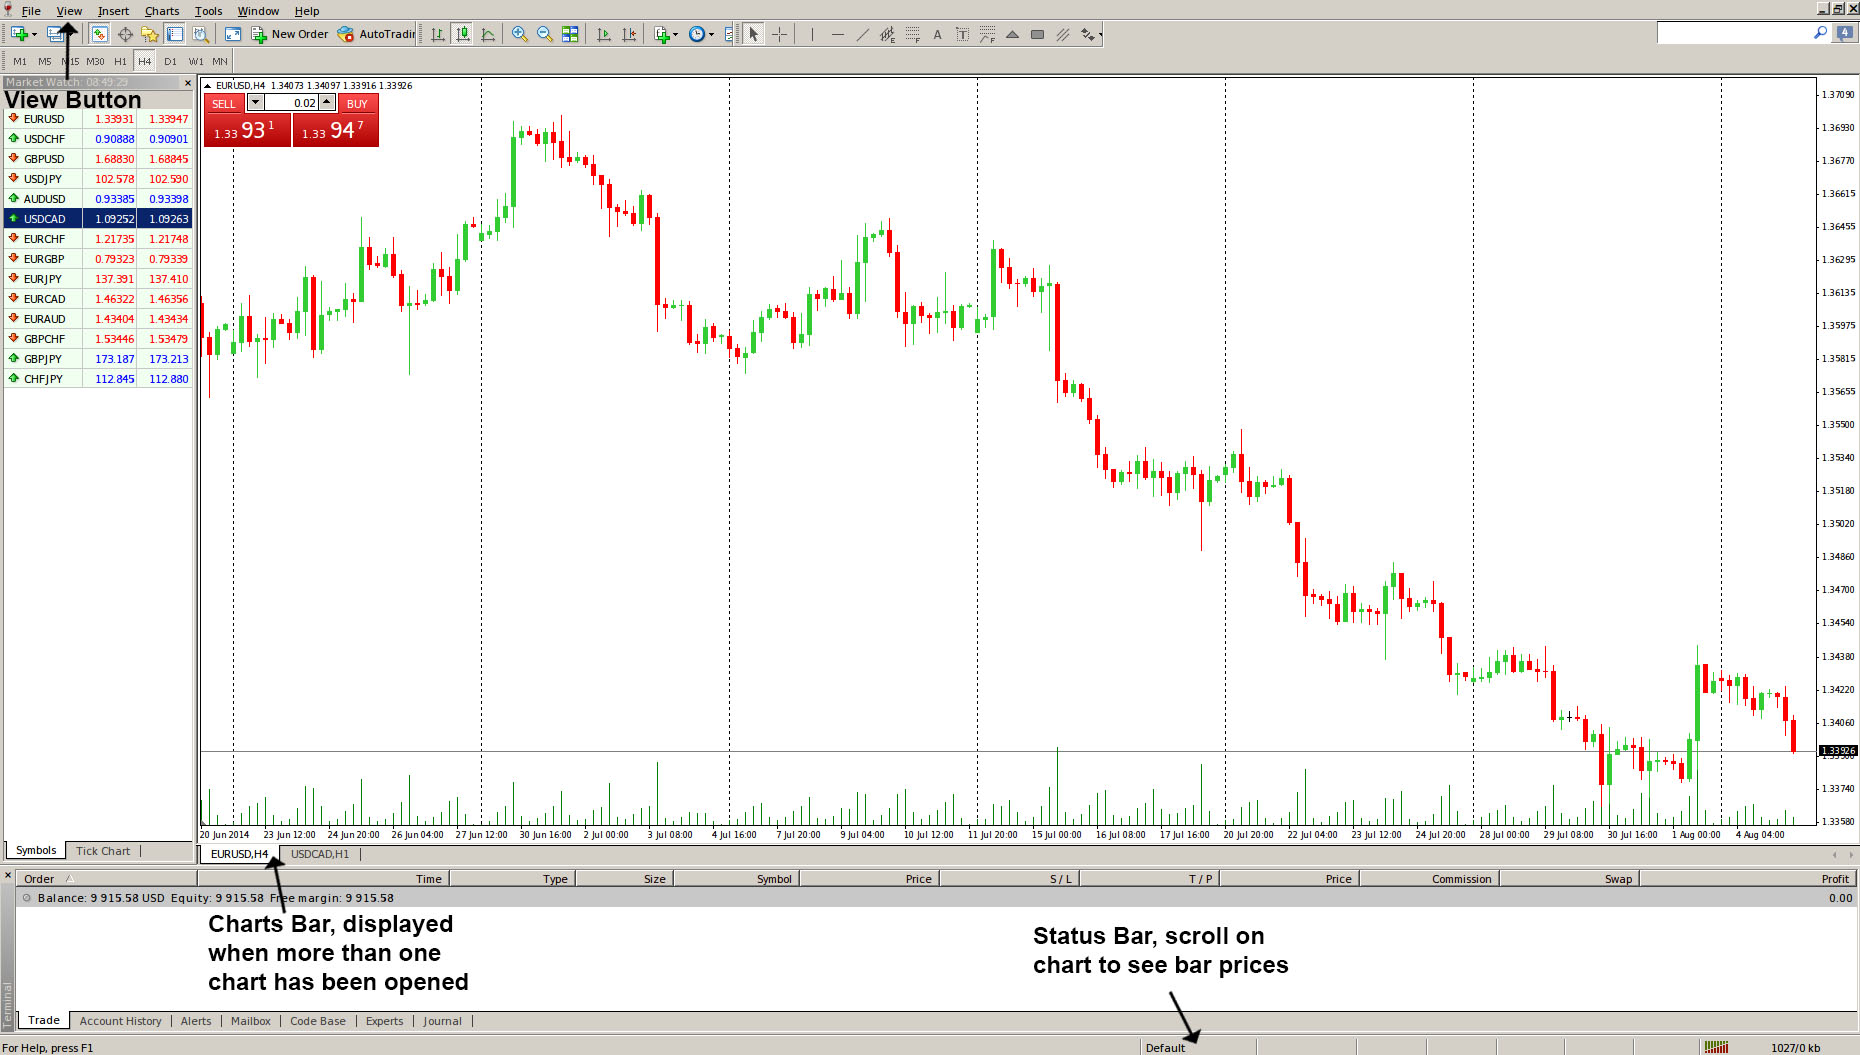Switch chart to candlestick display
This screenshot has height=1055, width=1860.
[463, 34]
